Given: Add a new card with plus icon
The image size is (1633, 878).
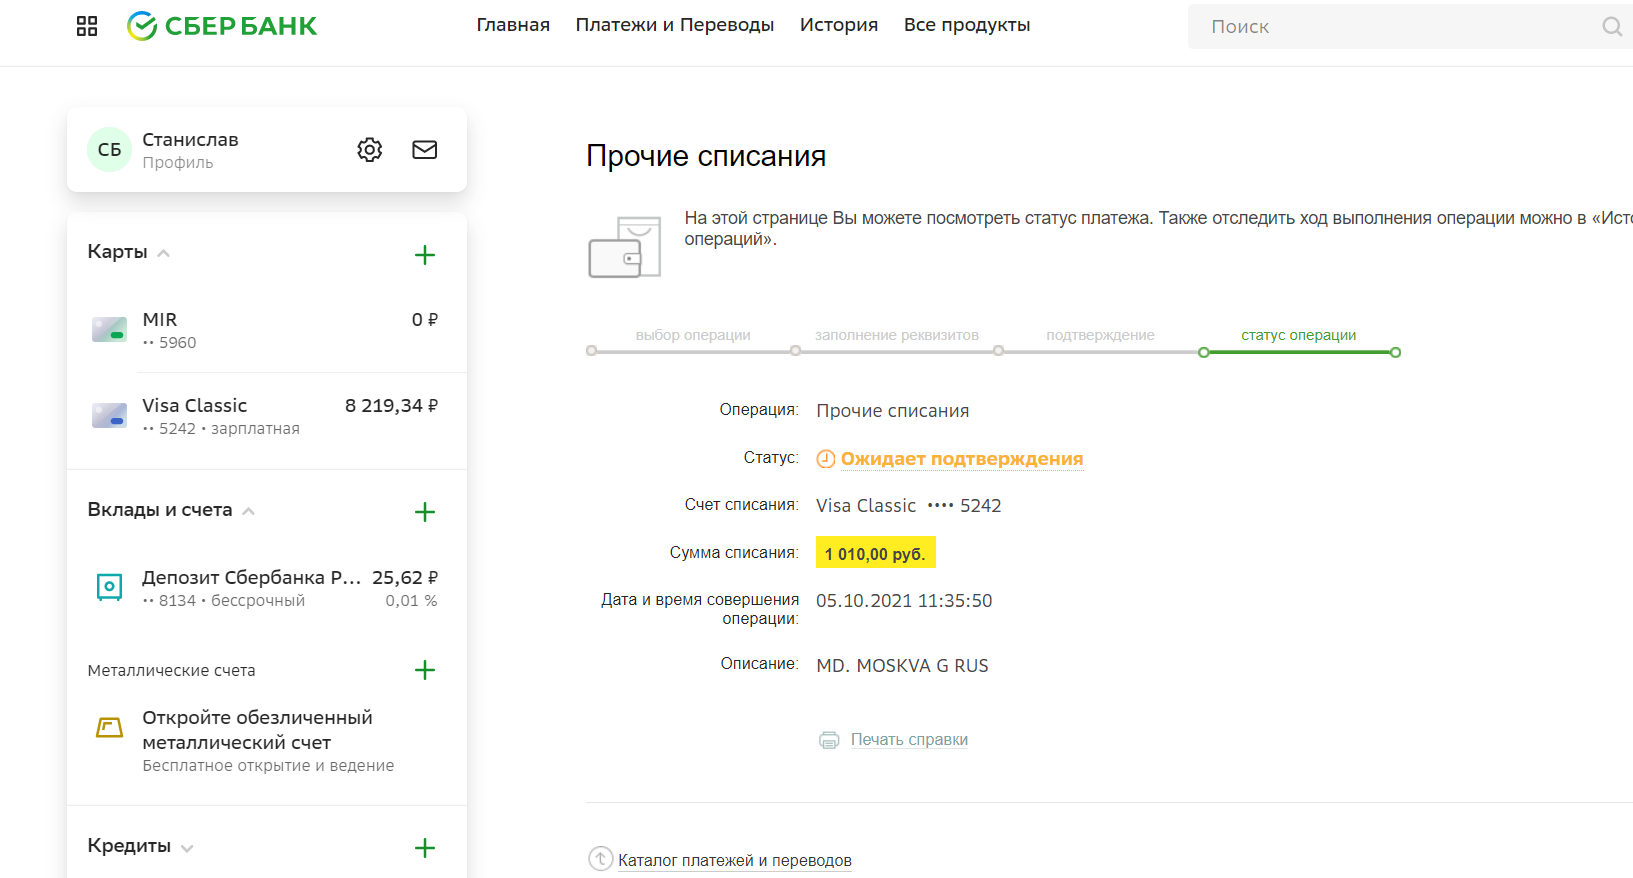Looking at the screenshot, I should pyautogui.click(x=425, y=255).
